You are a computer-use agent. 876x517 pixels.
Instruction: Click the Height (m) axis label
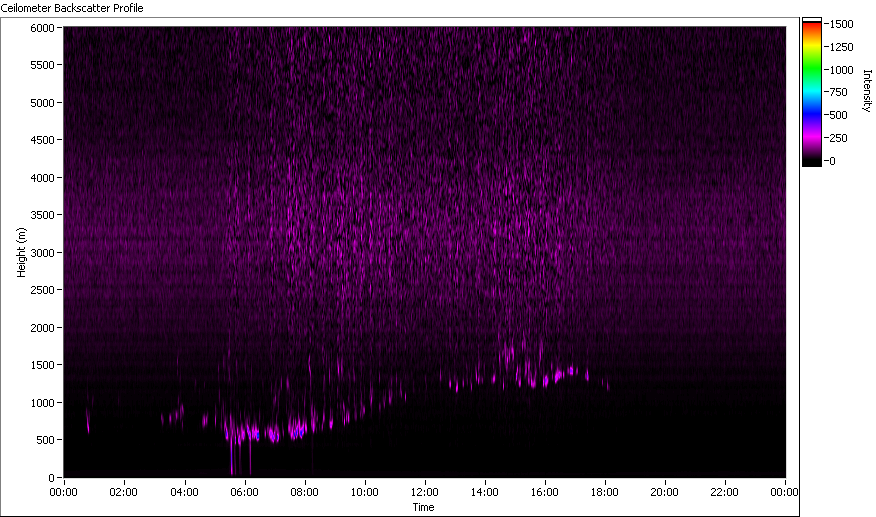coord(21,252)
